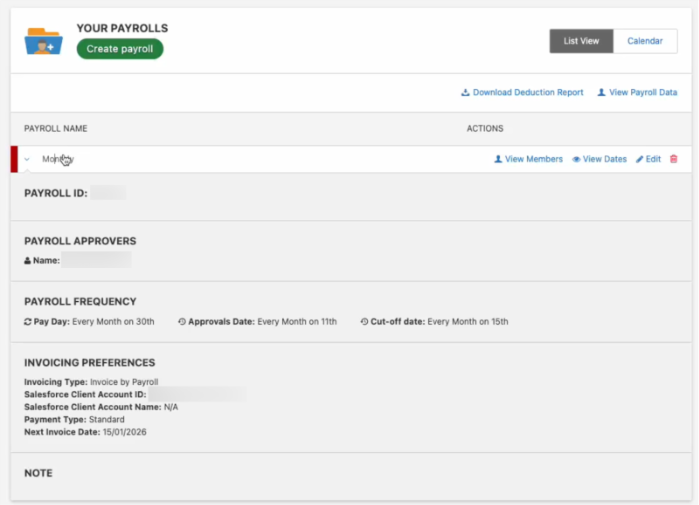
Task: Click the INVOICING PREFERENCES heading
Action: [90, 363]
